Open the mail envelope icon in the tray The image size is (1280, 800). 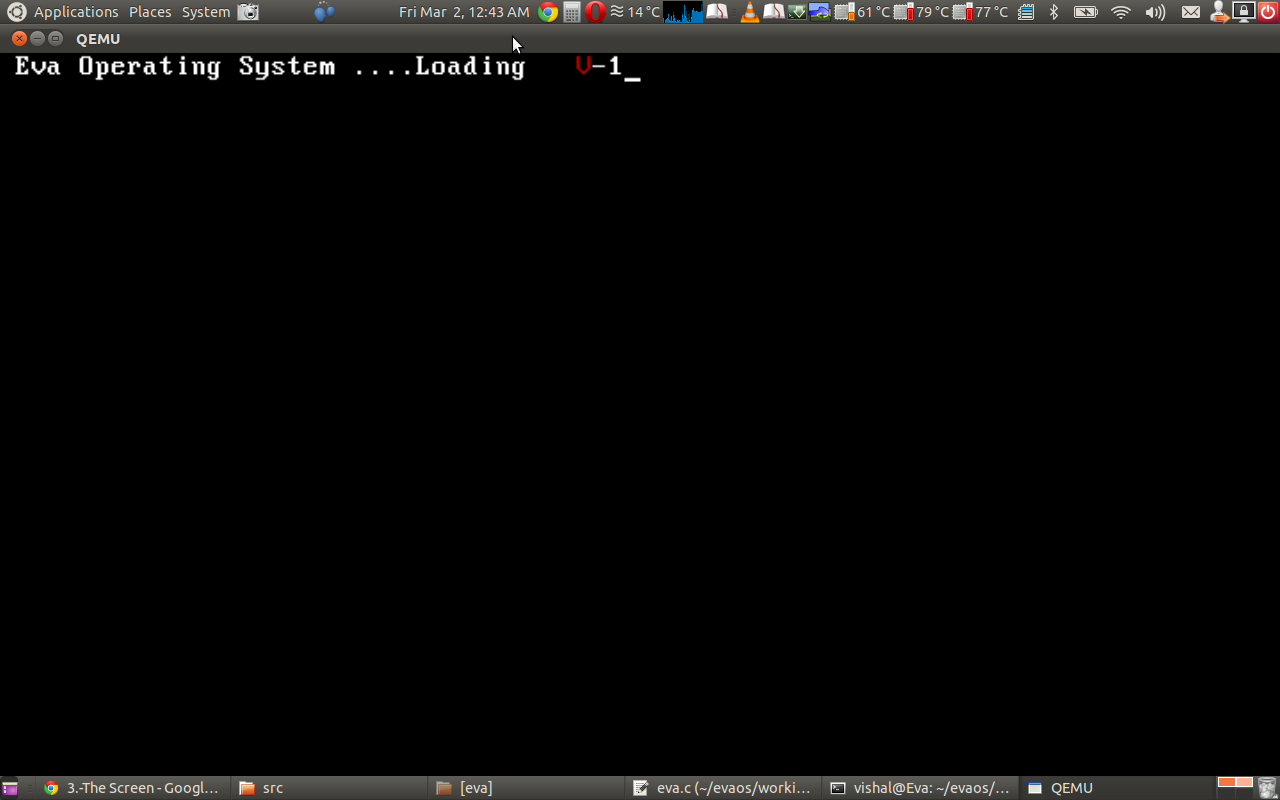coord(1192,12)
